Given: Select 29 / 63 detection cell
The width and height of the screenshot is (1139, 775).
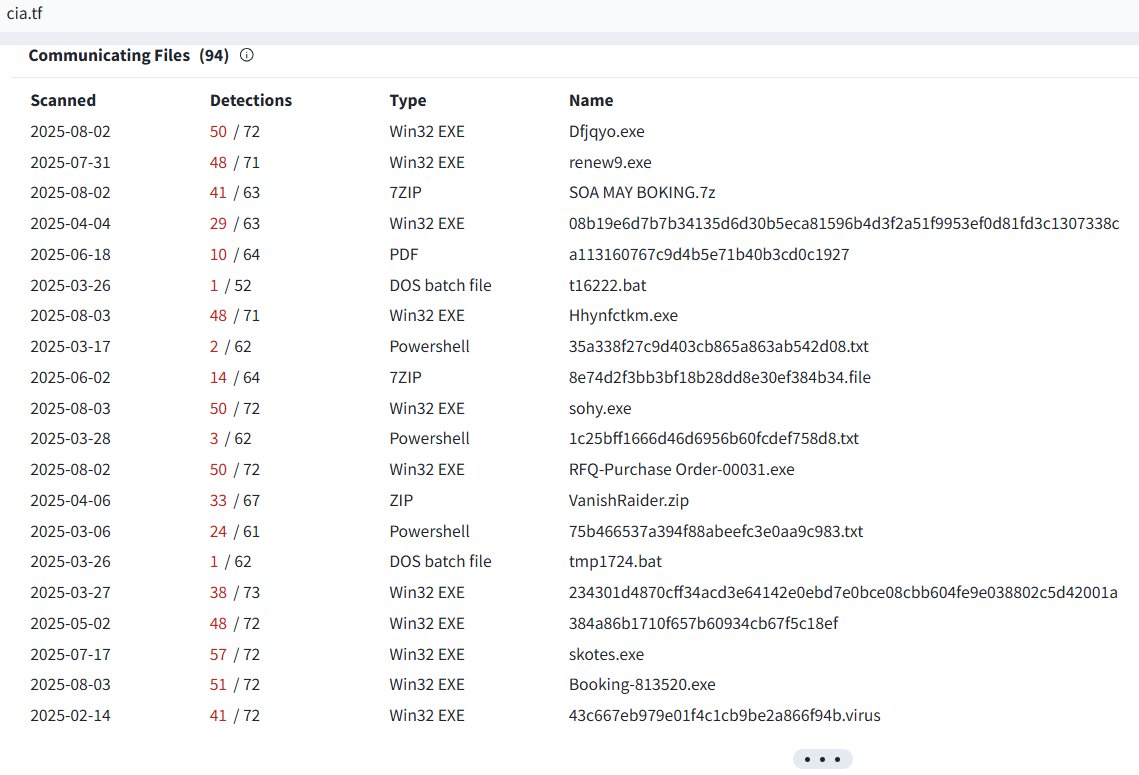Looking at the screenshot, I should pos(235,224).
